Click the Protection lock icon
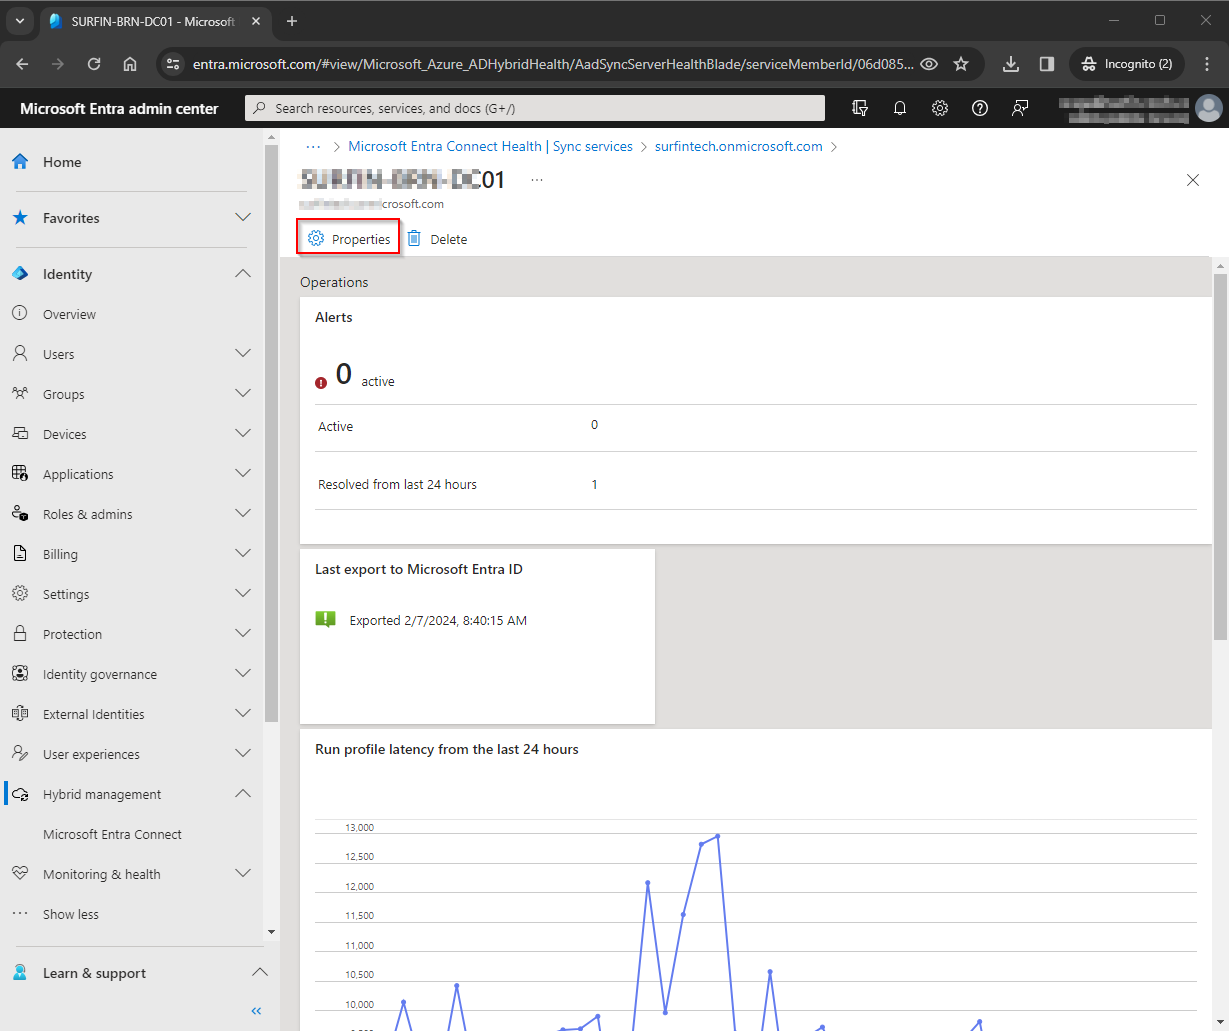The height and width of the screenshot is (1031, 1229). point(20,634)
